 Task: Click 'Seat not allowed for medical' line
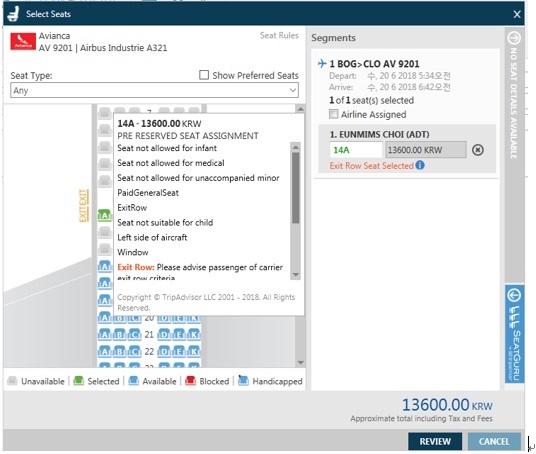[x=171, y=163]
